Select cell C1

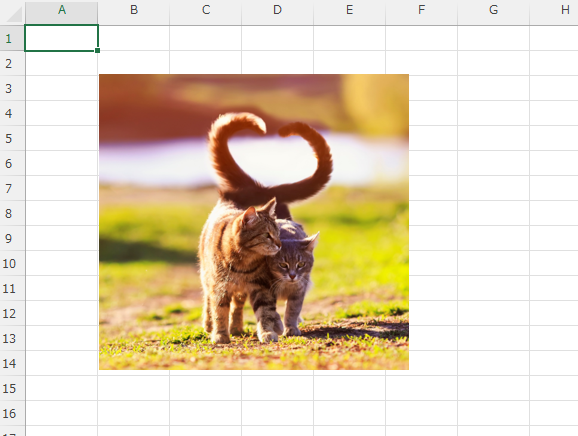[206, 38]
